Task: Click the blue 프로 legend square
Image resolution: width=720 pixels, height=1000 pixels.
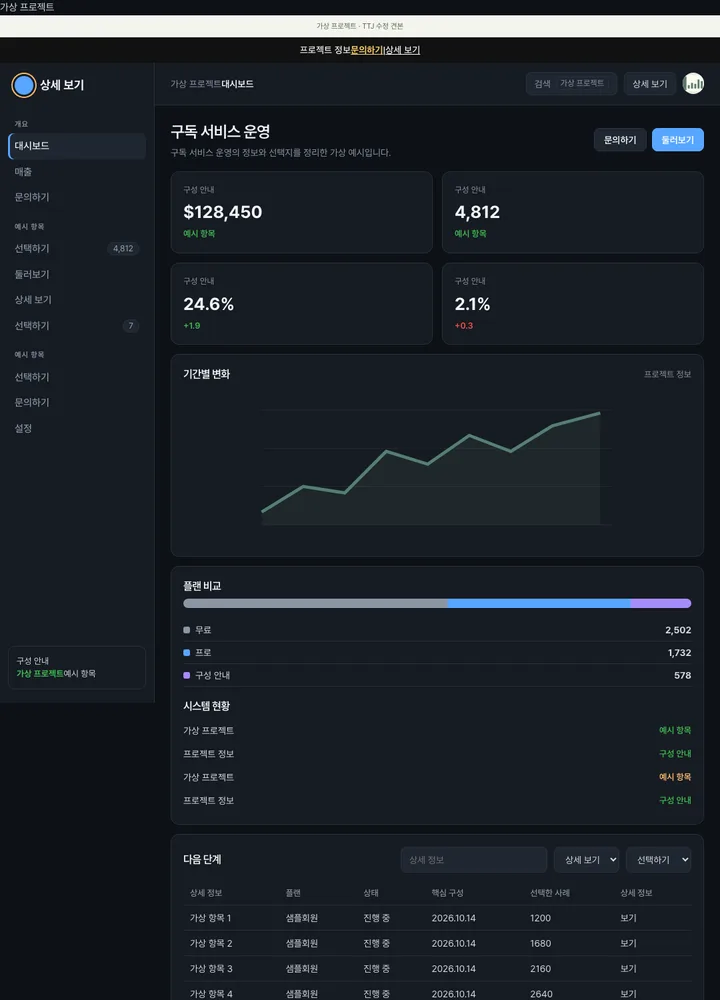Action: (x=187, y=652)
